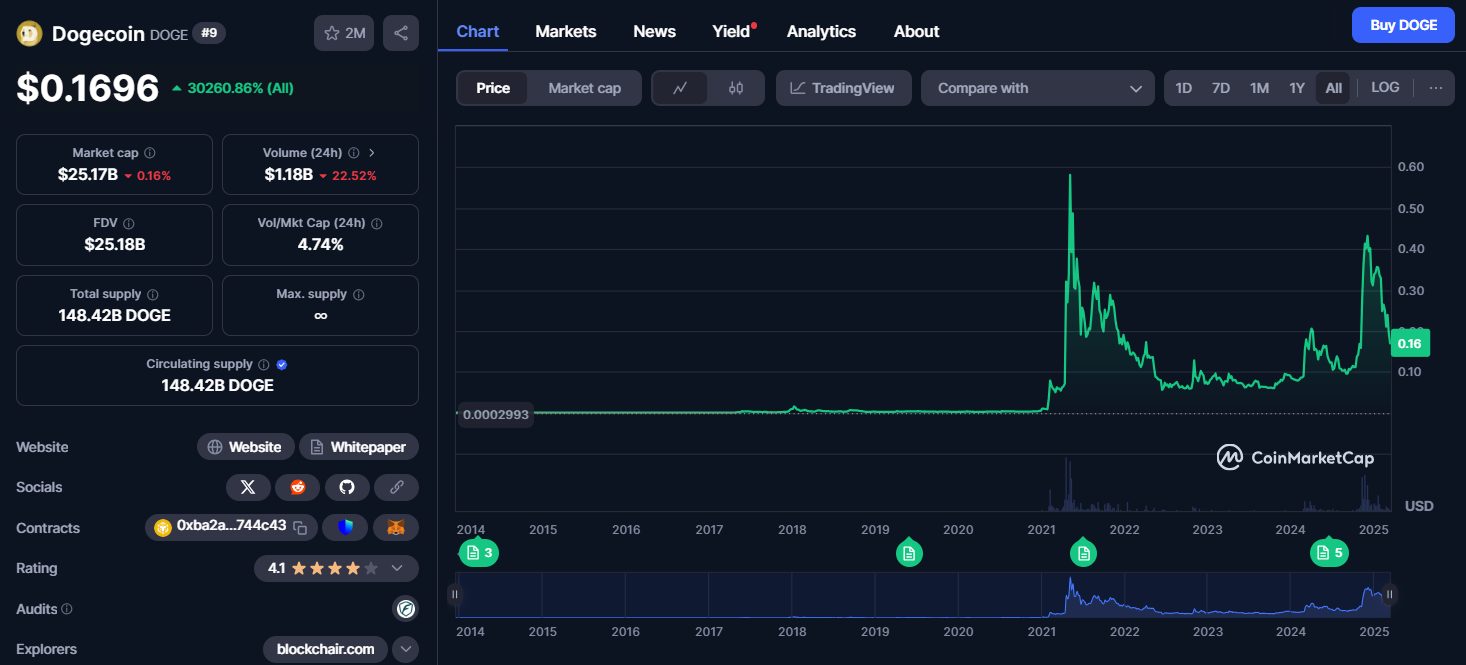
Task: Open the Compare with dropdown
Action: tap(1038, 88)
